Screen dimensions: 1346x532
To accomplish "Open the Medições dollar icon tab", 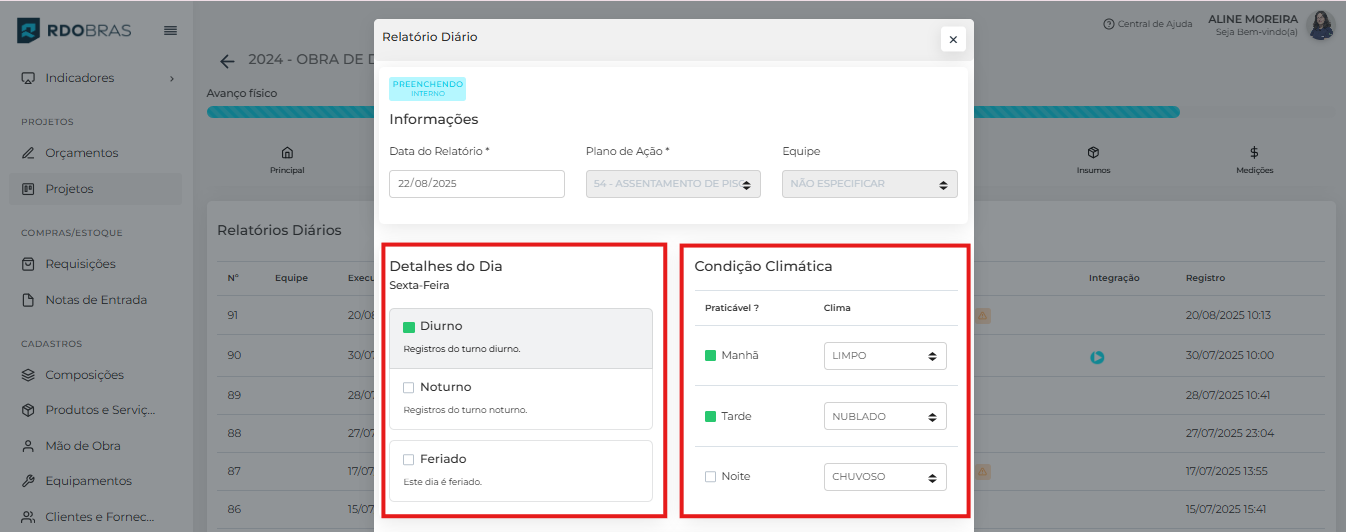I will tap(1254, 159).
